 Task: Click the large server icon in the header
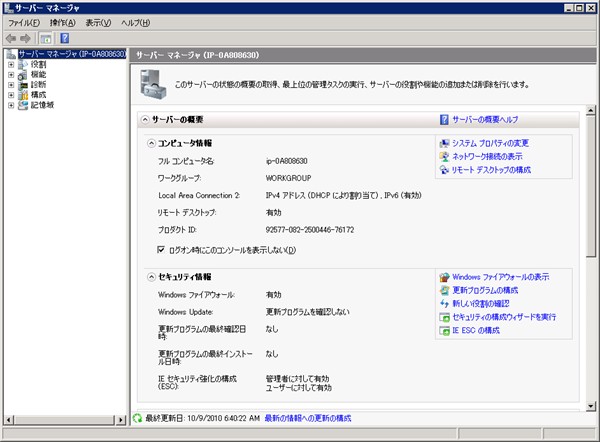click(153, 85)
